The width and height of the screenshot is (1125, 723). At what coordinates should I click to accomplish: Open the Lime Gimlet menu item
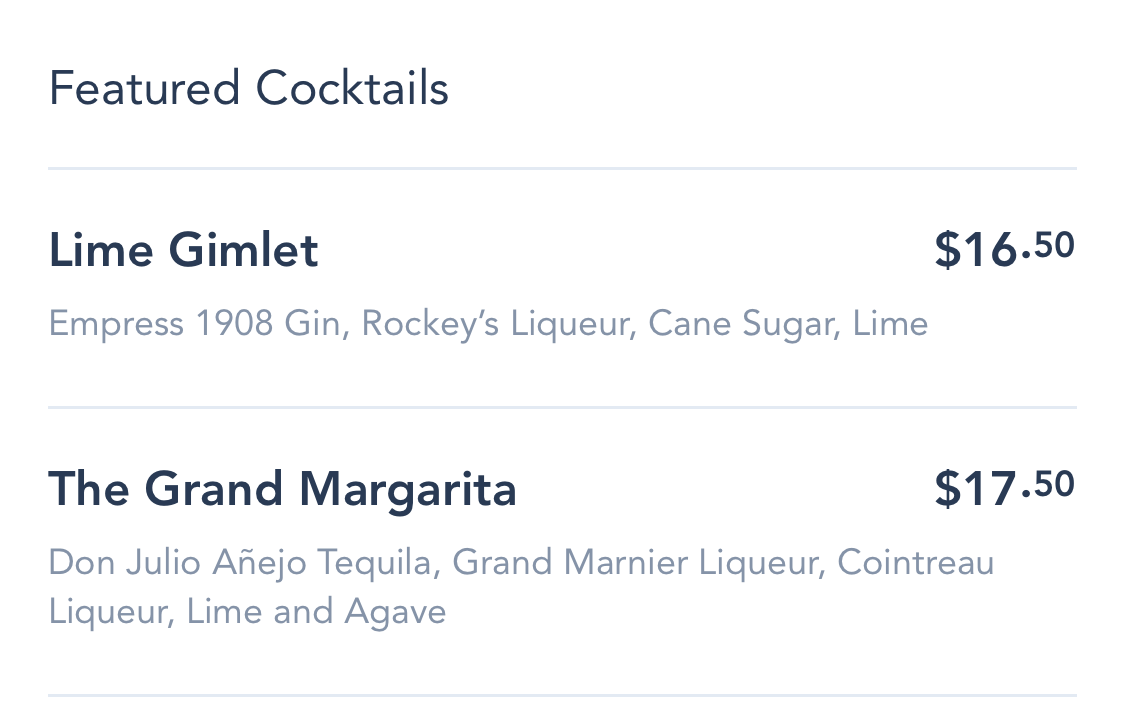pyautogui.click(x=184, y=250)
